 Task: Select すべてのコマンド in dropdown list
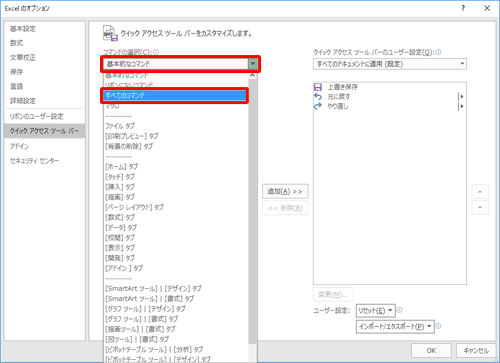coord(175,96)
